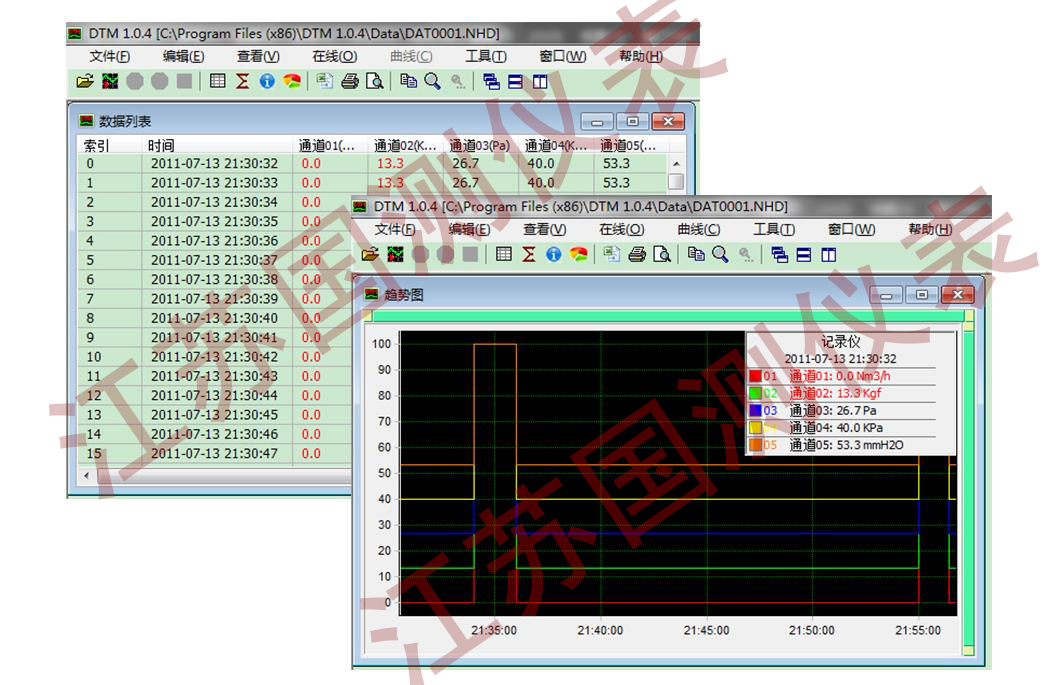Click the data list vertical scrollbar thumb
This screenshot has height=685, width=1046.
pyautogui.click(x=676, y=182)
